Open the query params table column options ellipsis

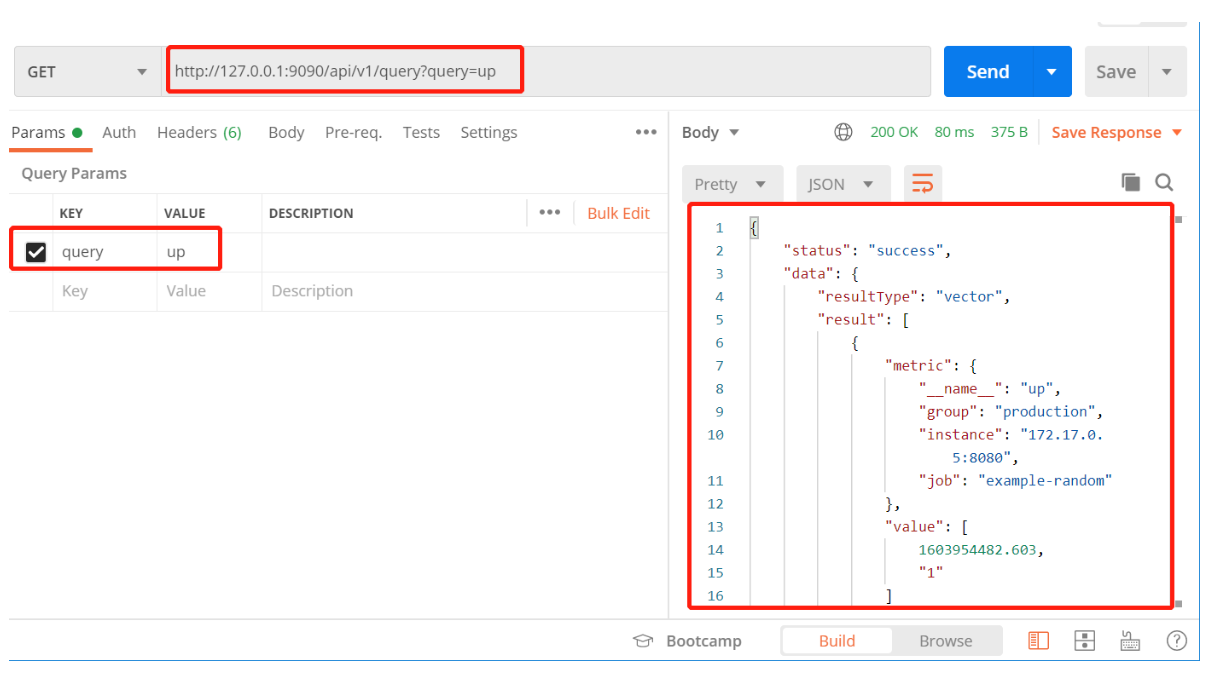[549, 212]
